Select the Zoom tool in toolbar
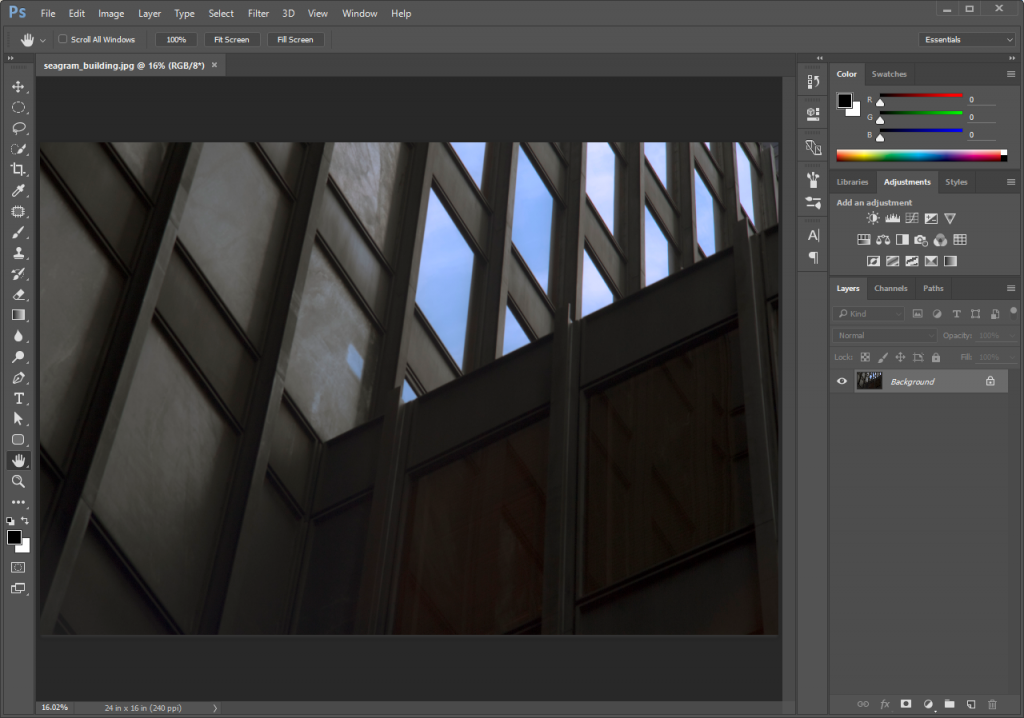The height and width of the screenshot is (718, 1024). coord(18,481)
